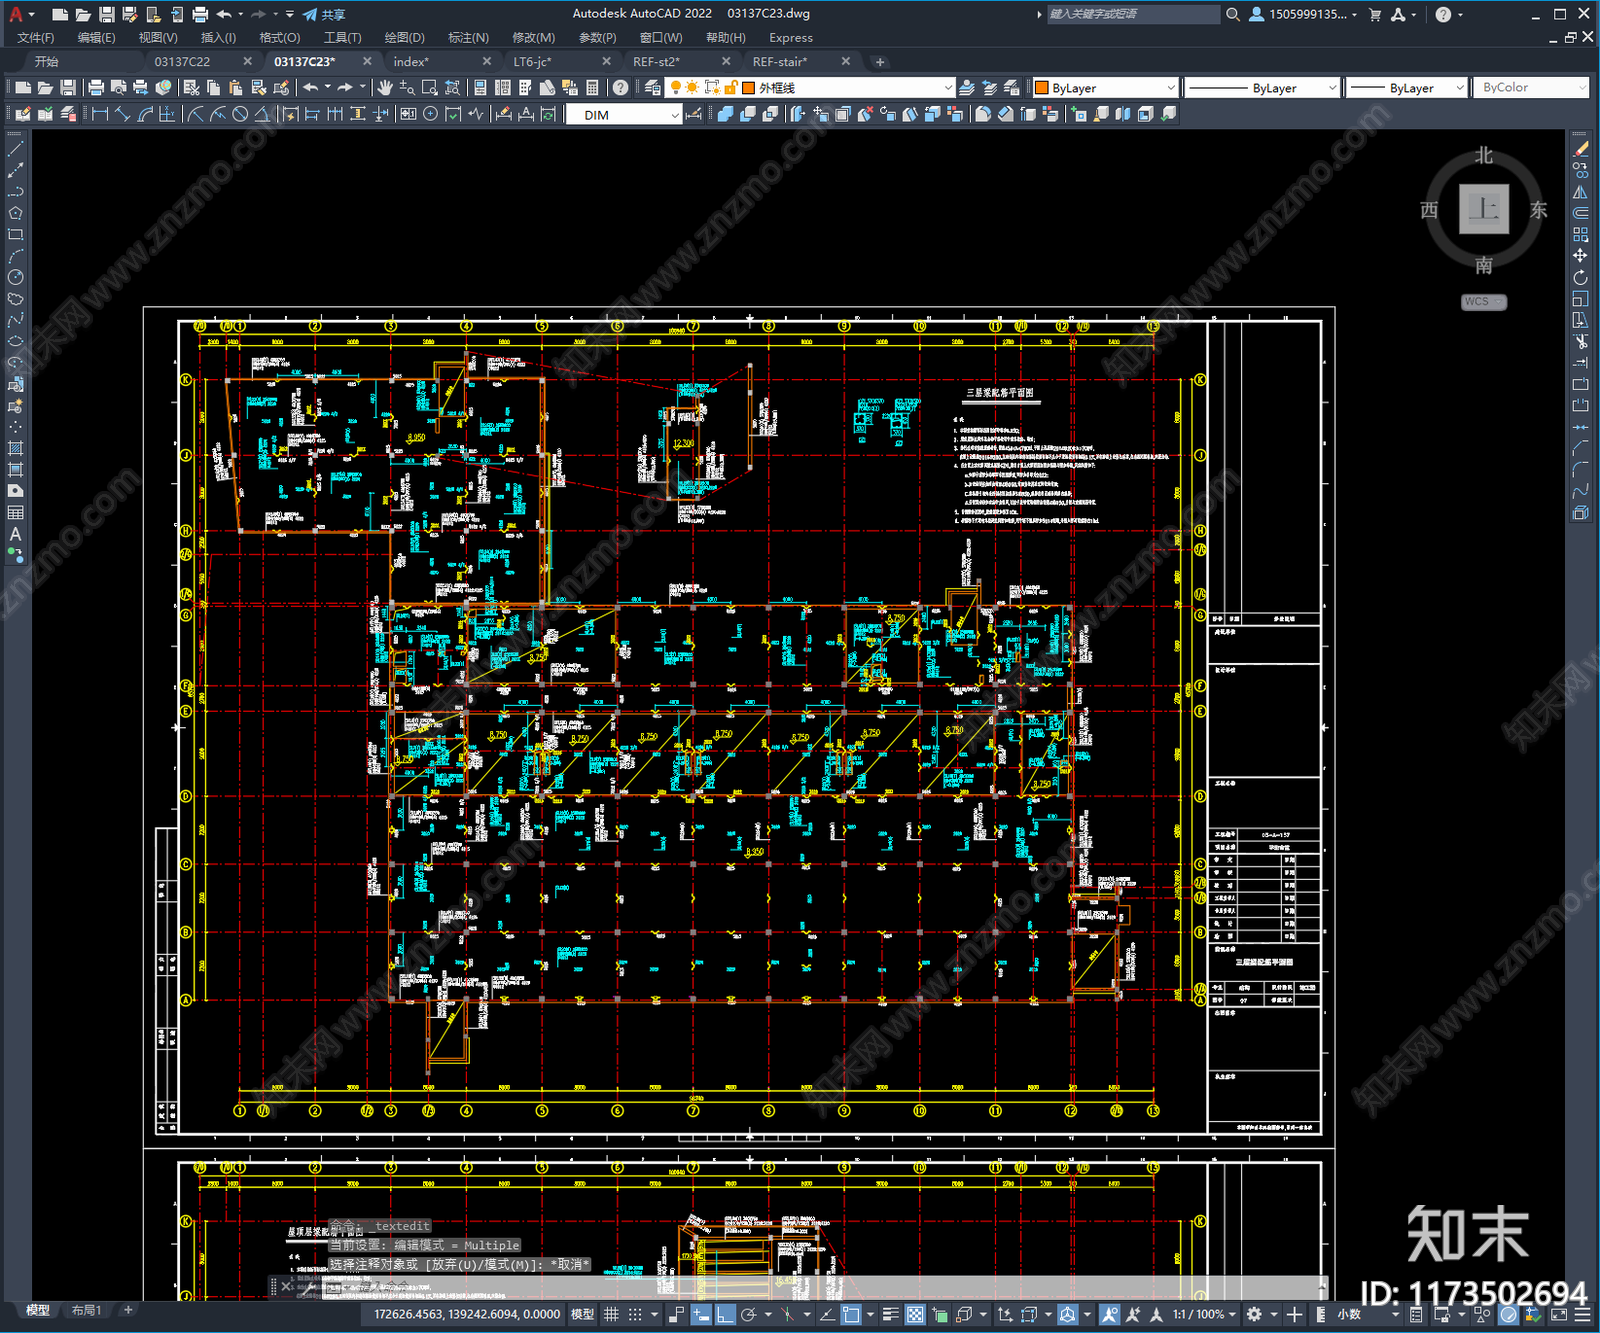Click the 共享 share button
The height and width of the screenshot is (1333, 1600).
(x=324, y=14)
